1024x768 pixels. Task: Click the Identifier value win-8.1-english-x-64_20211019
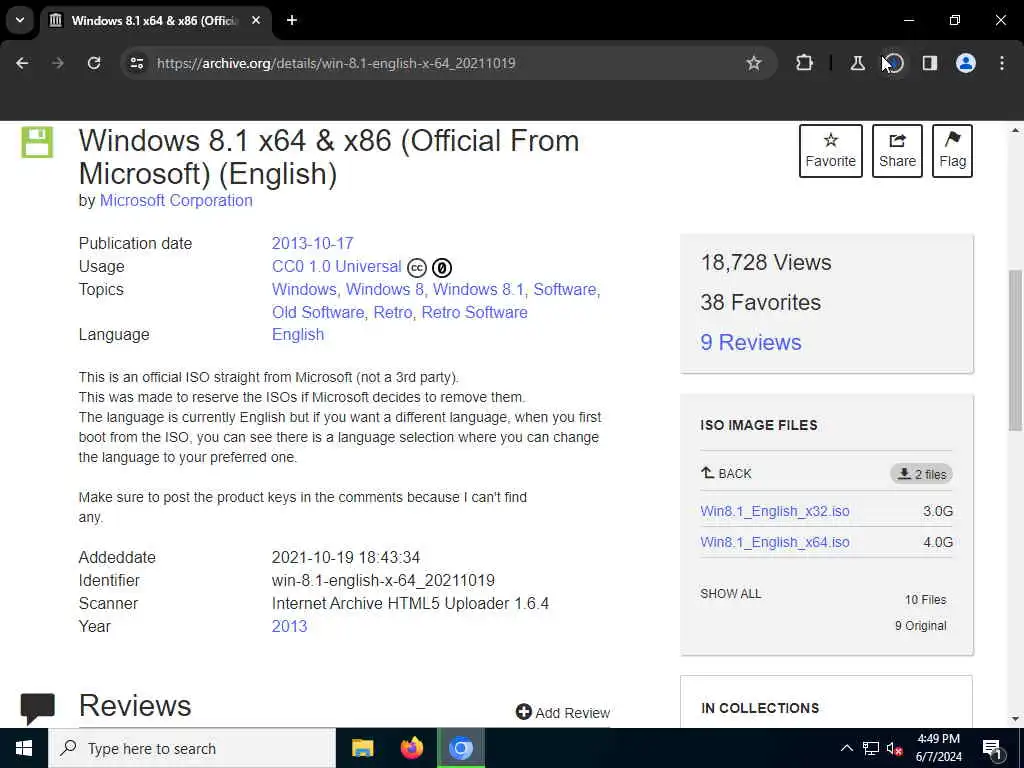pos(383,581)
